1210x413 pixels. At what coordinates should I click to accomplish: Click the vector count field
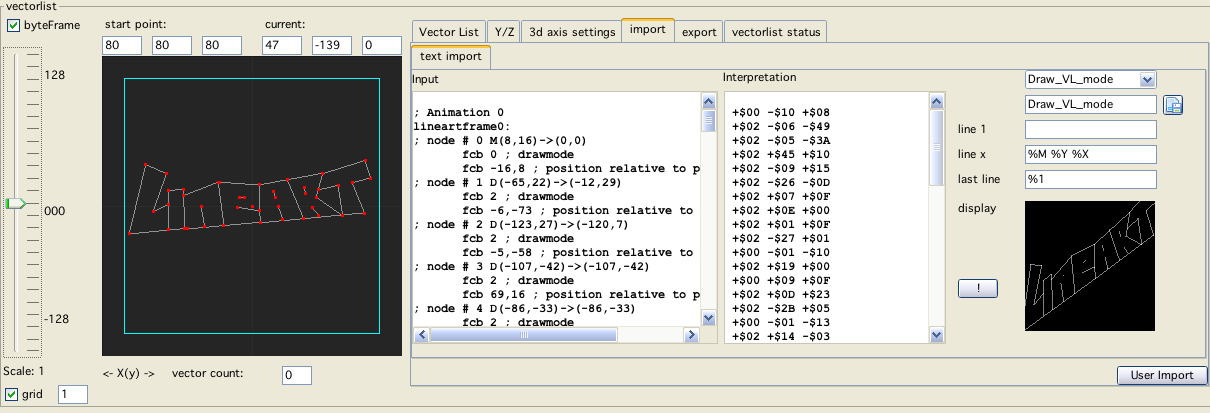296,375
